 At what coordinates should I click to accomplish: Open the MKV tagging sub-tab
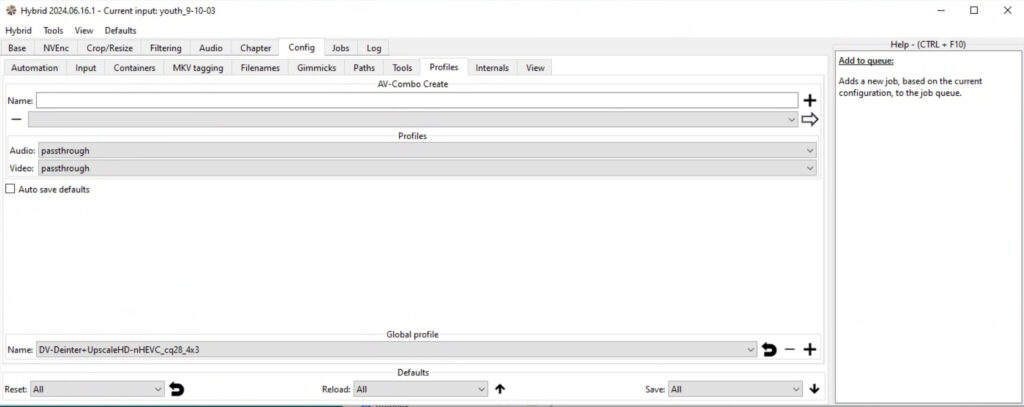tap(198, 68)
